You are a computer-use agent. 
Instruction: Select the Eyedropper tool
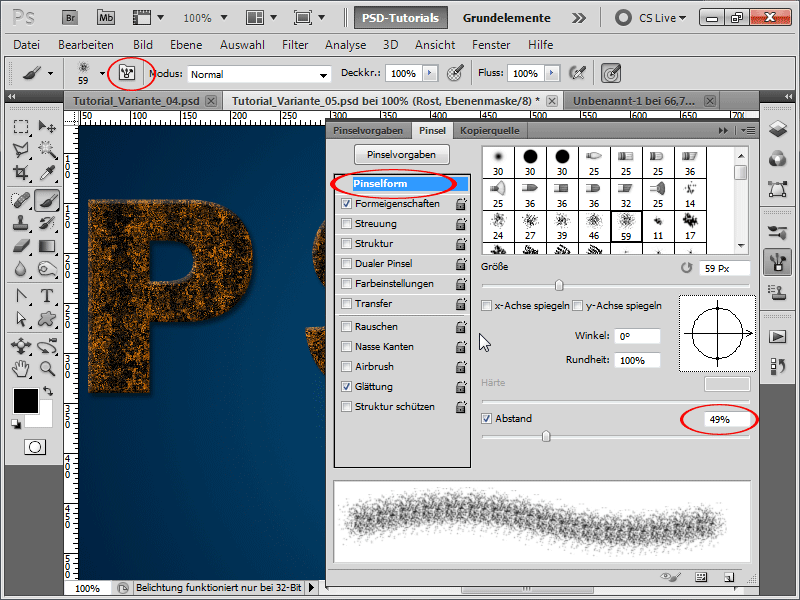[x=47, y=172]
